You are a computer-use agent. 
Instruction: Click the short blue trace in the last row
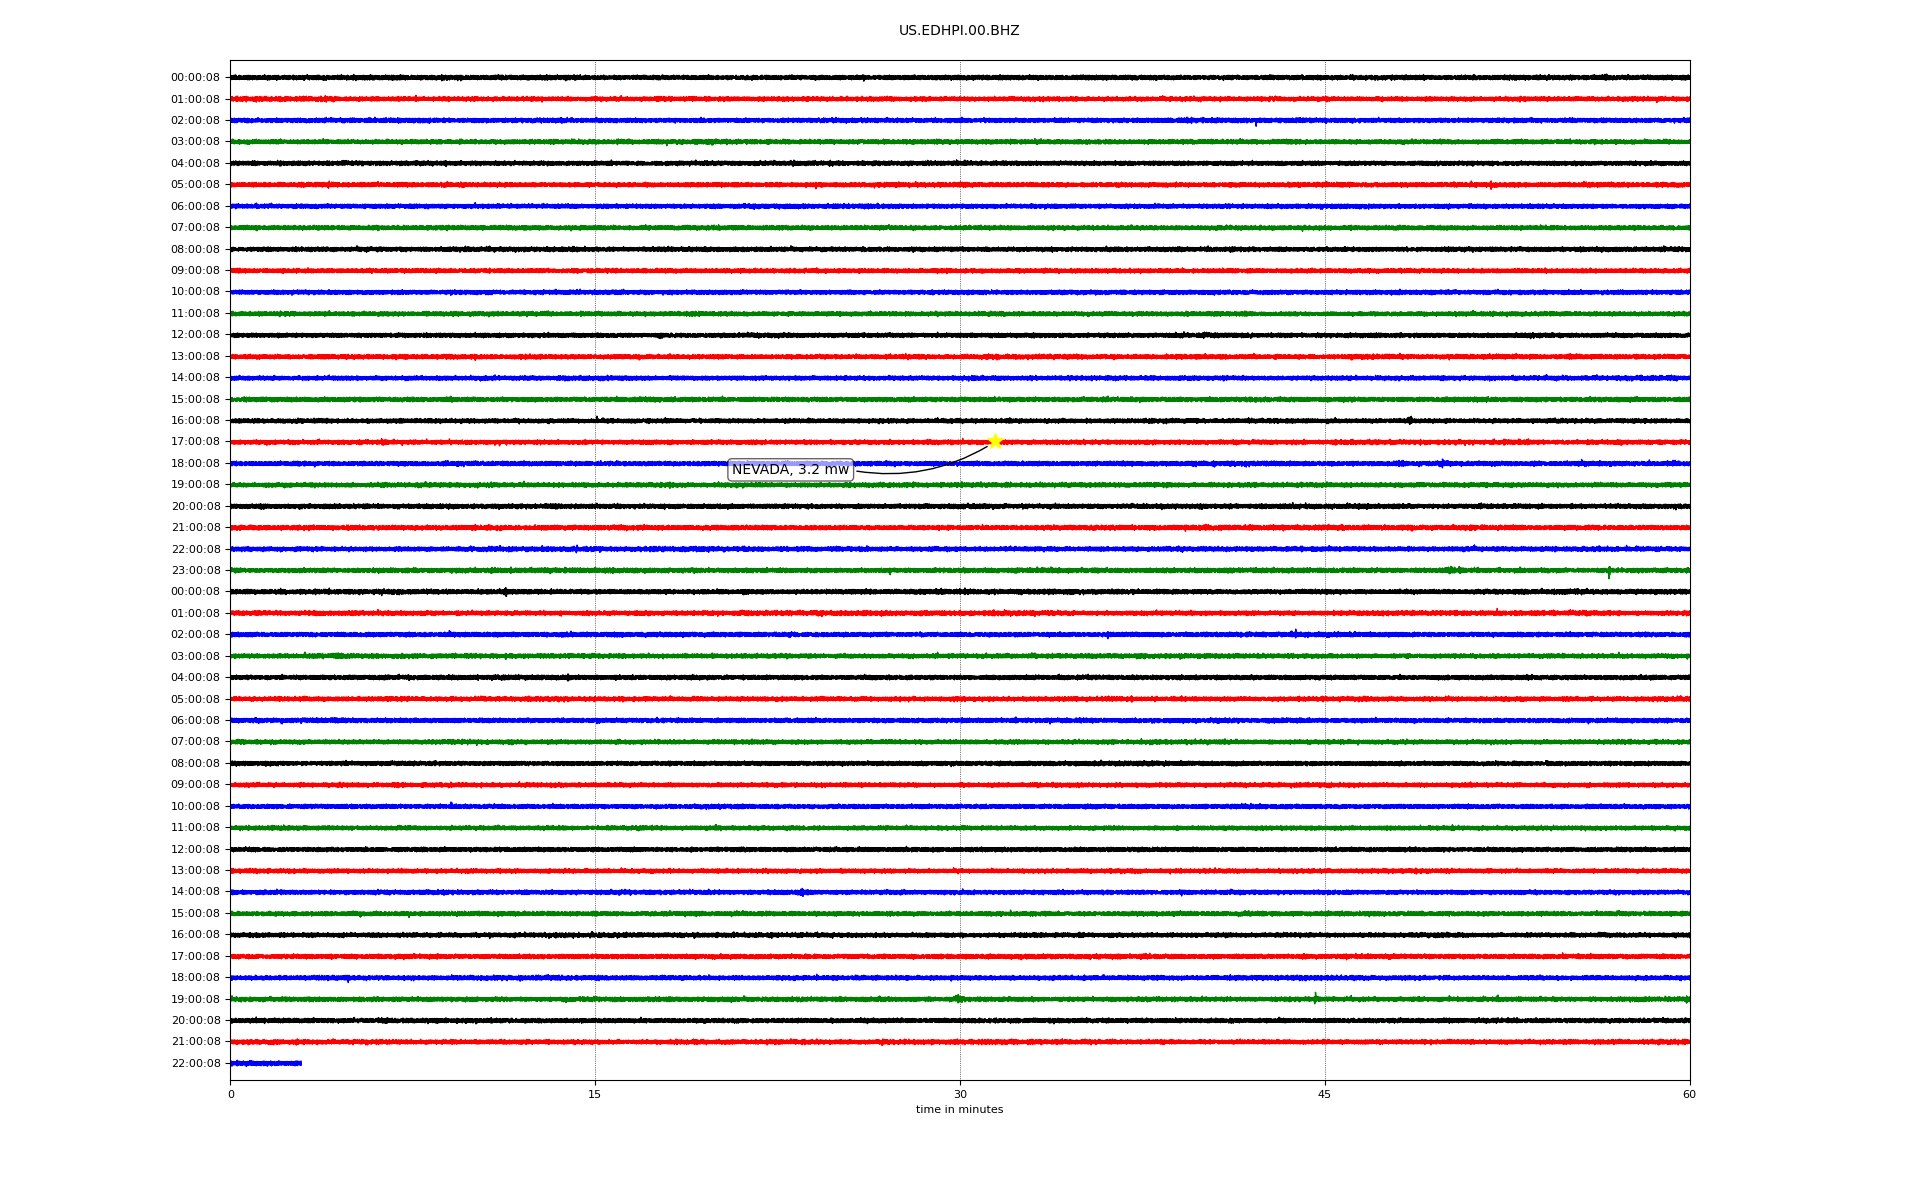click(266, 1063)
